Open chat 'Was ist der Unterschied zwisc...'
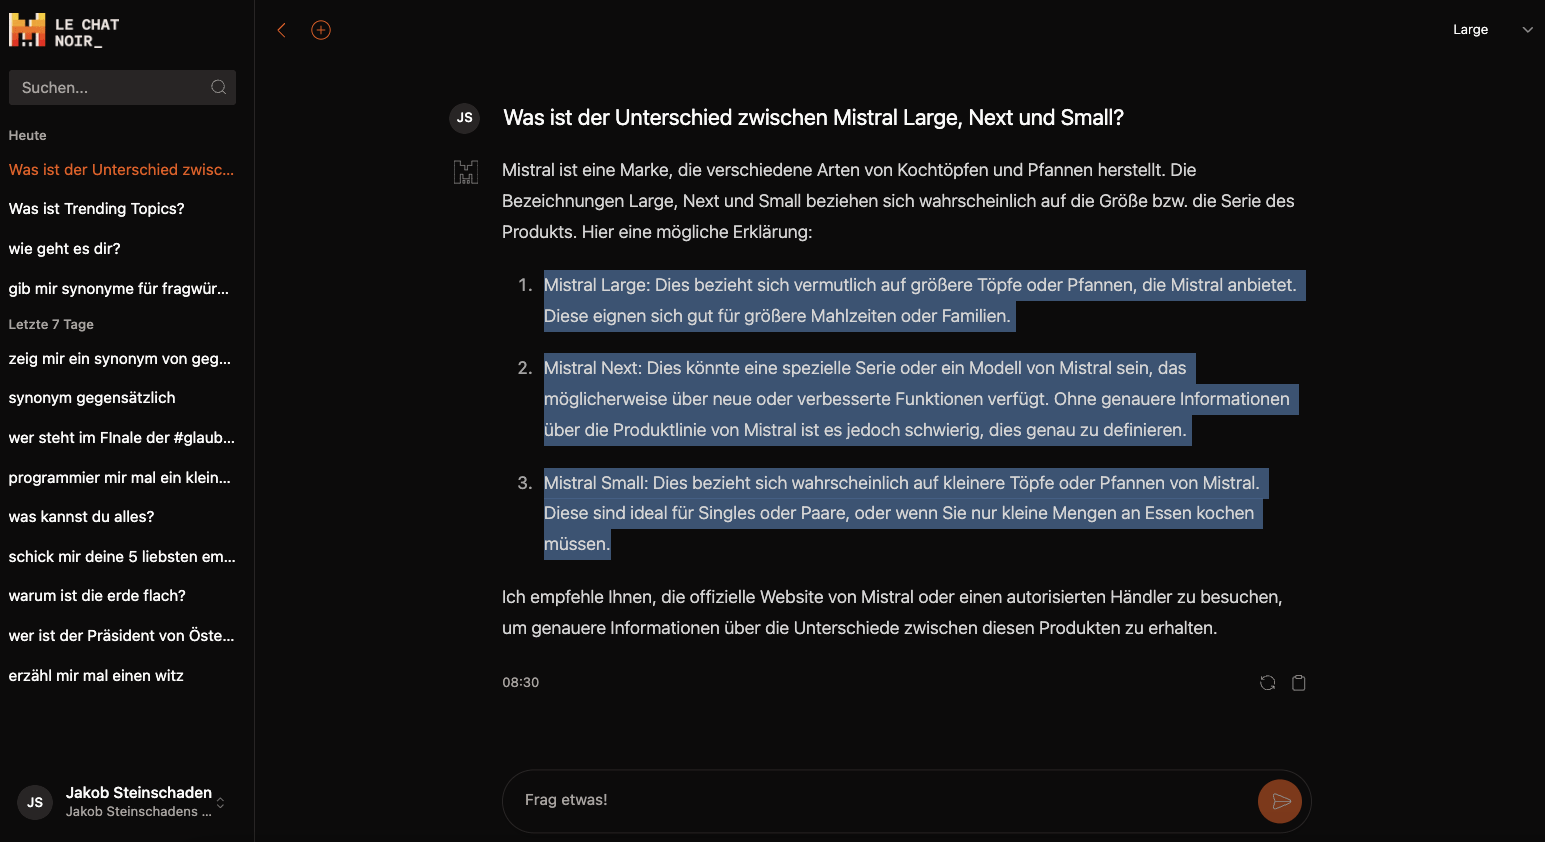The height and width of the screenshot is (842, 1545). coord(122,170)
